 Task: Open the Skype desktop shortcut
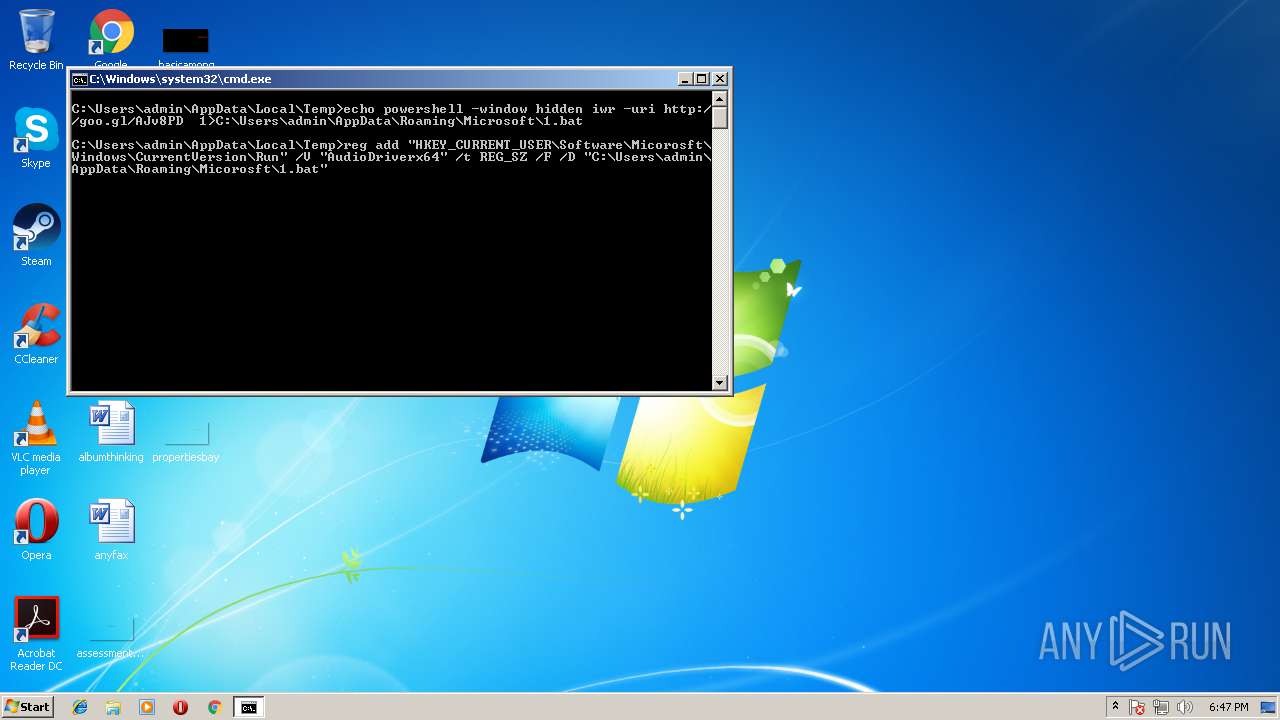36,138
